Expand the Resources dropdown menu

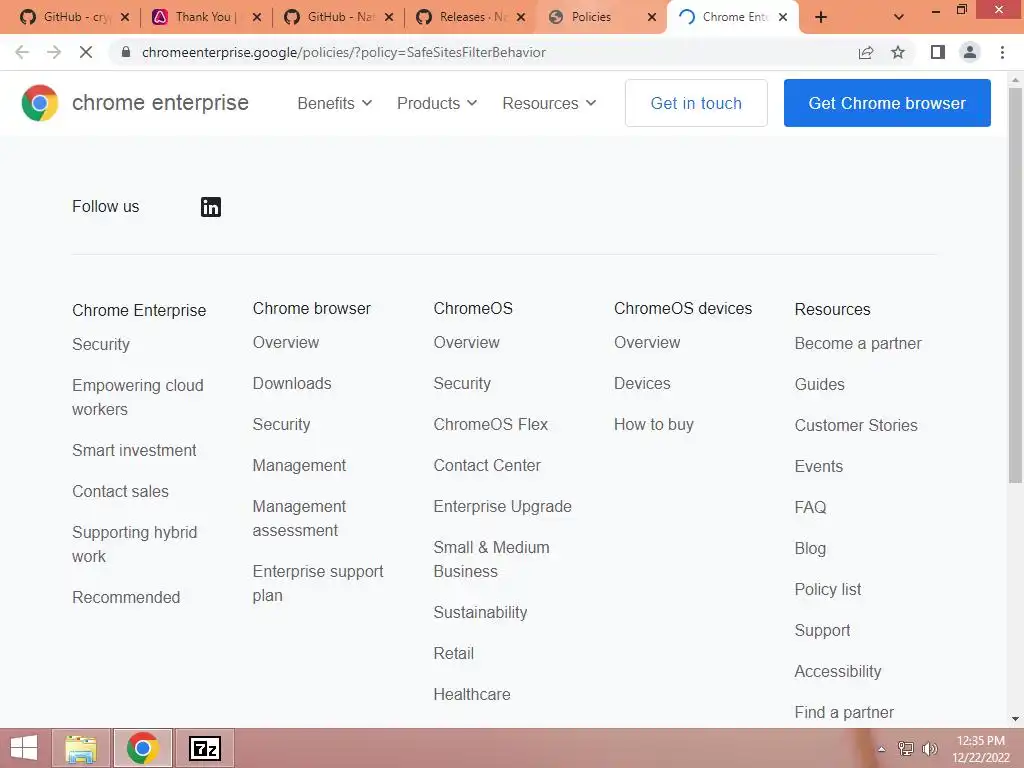tap(549, 103)
